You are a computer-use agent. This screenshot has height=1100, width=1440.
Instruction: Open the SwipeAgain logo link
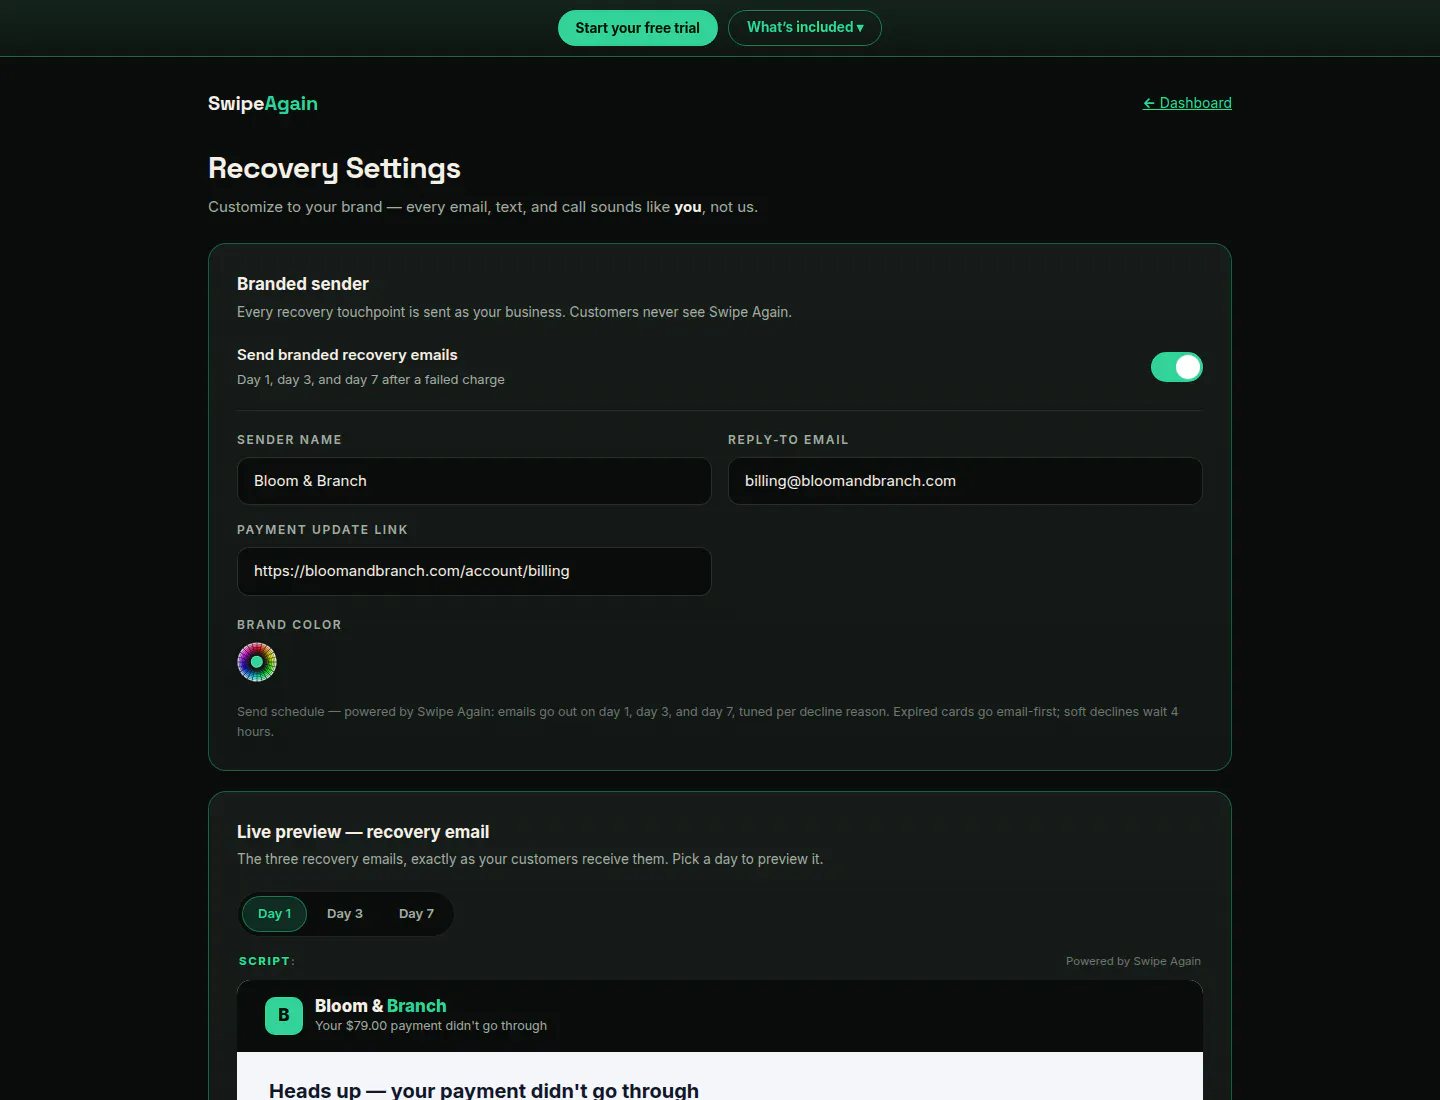point(263,103)
